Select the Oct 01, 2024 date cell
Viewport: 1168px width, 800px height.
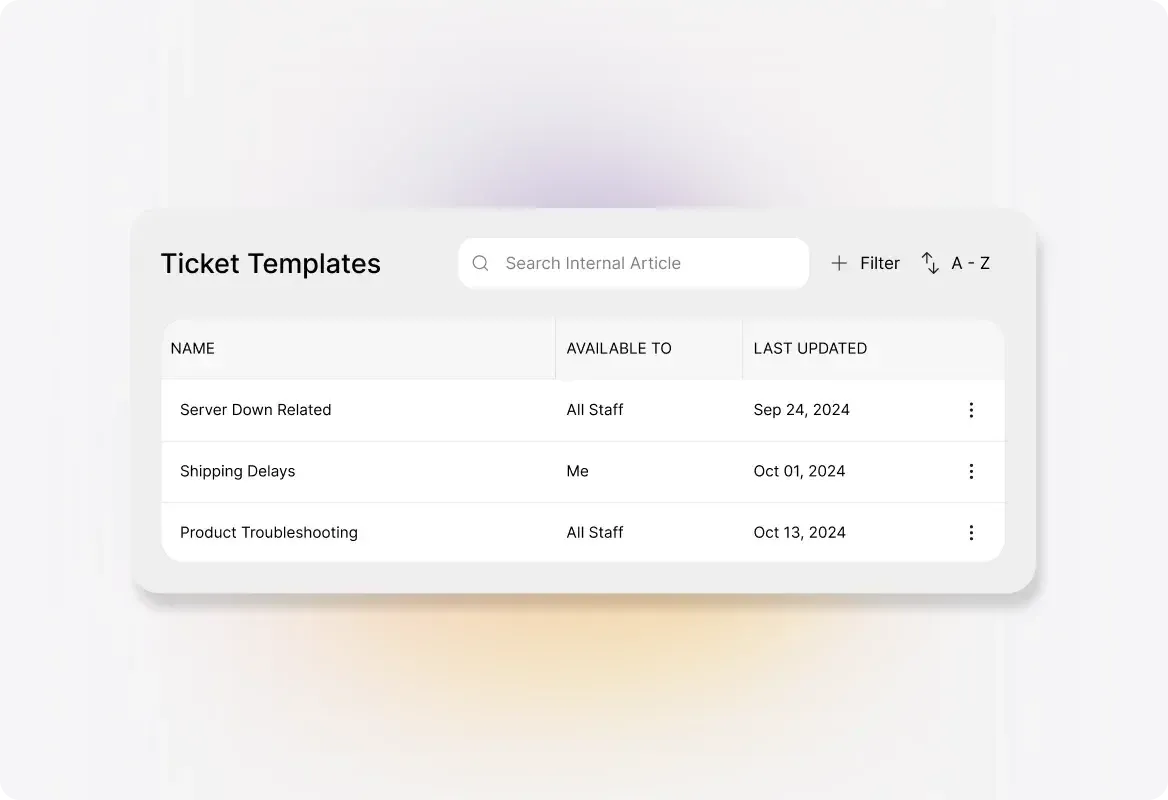coord(799,471)
